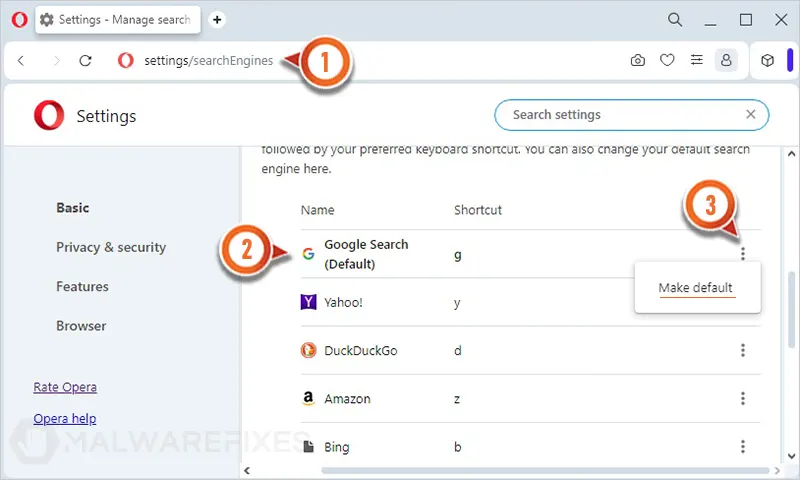Image resolution: width=800 pixels, height=480 pixels.
Task: Open three-dot menu for DuckDuckGo
Action: (742, 350)
